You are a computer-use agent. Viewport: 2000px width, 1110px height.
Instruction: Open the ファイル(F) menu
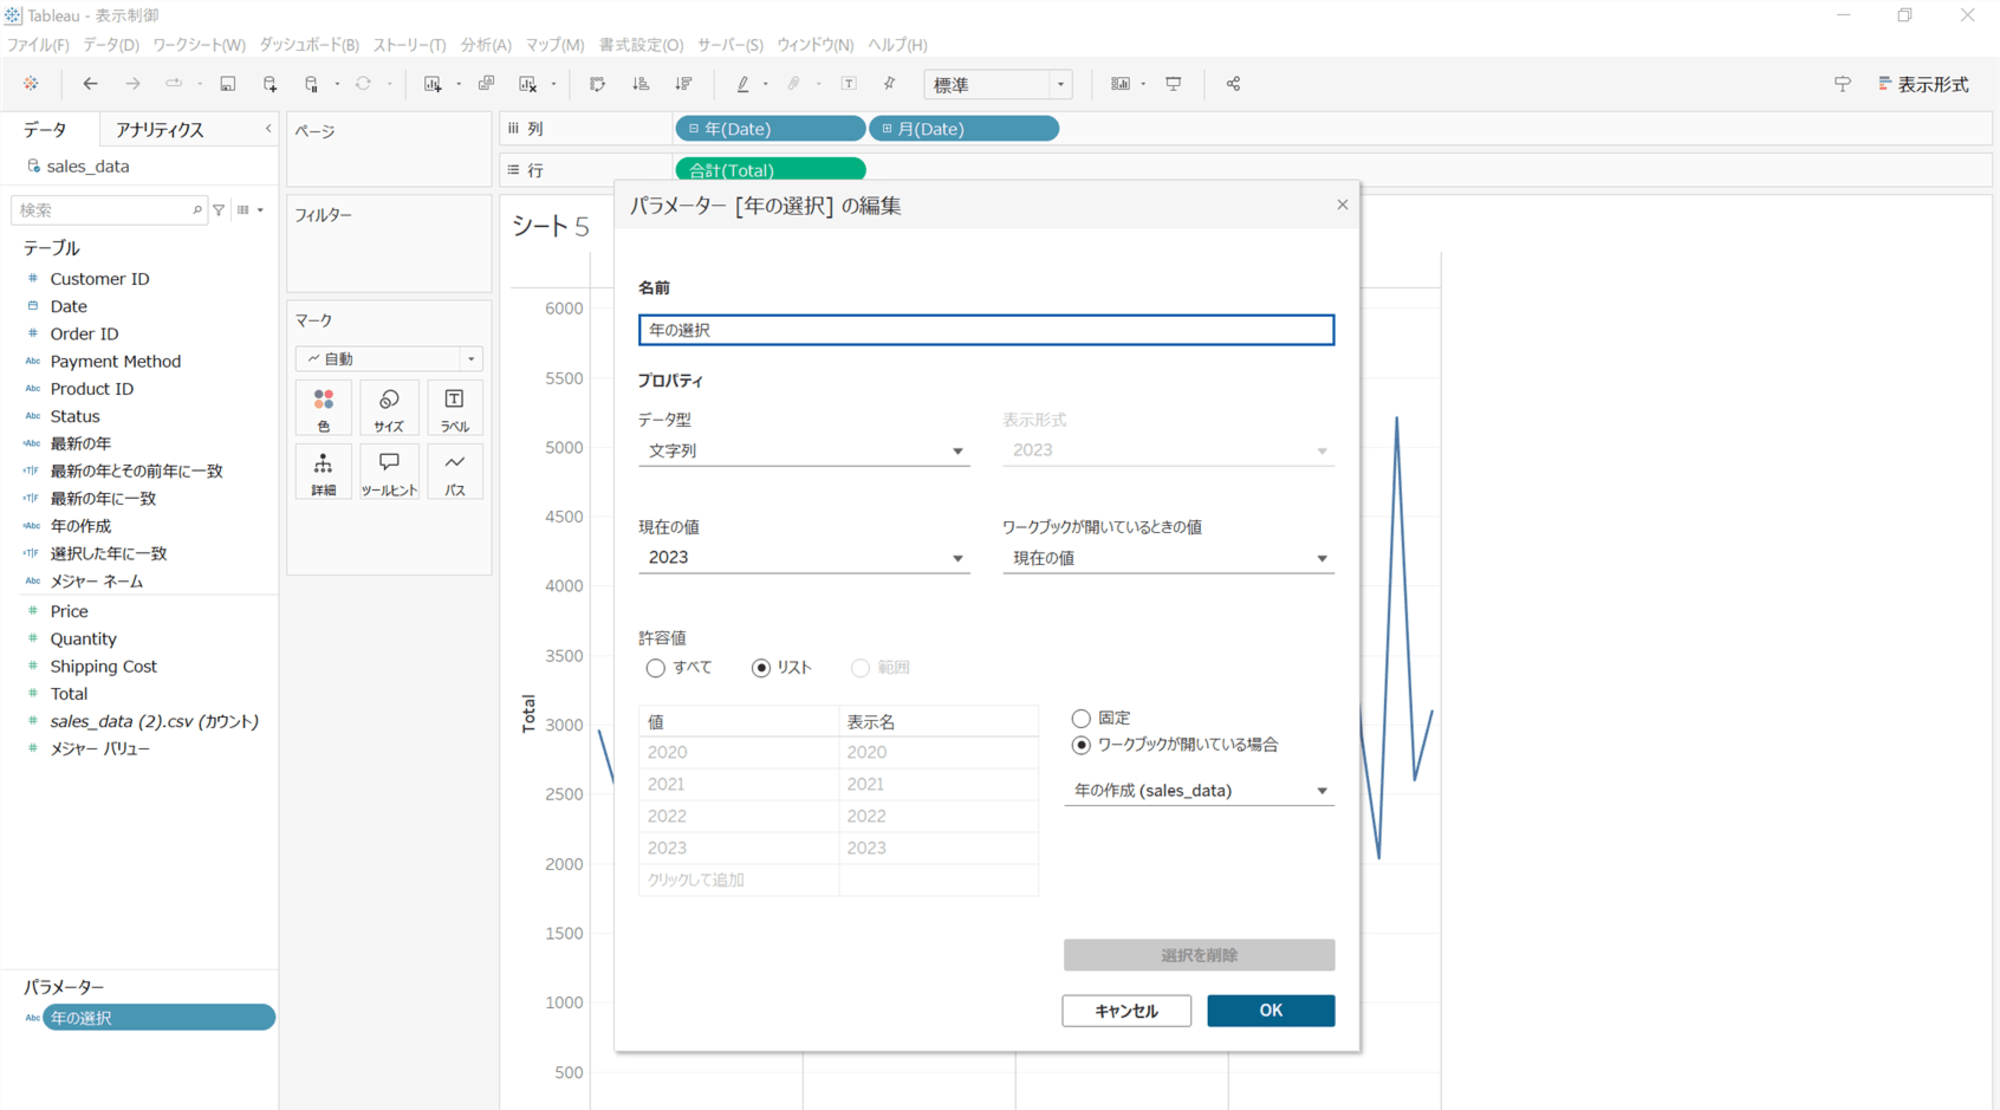point(39,45)
